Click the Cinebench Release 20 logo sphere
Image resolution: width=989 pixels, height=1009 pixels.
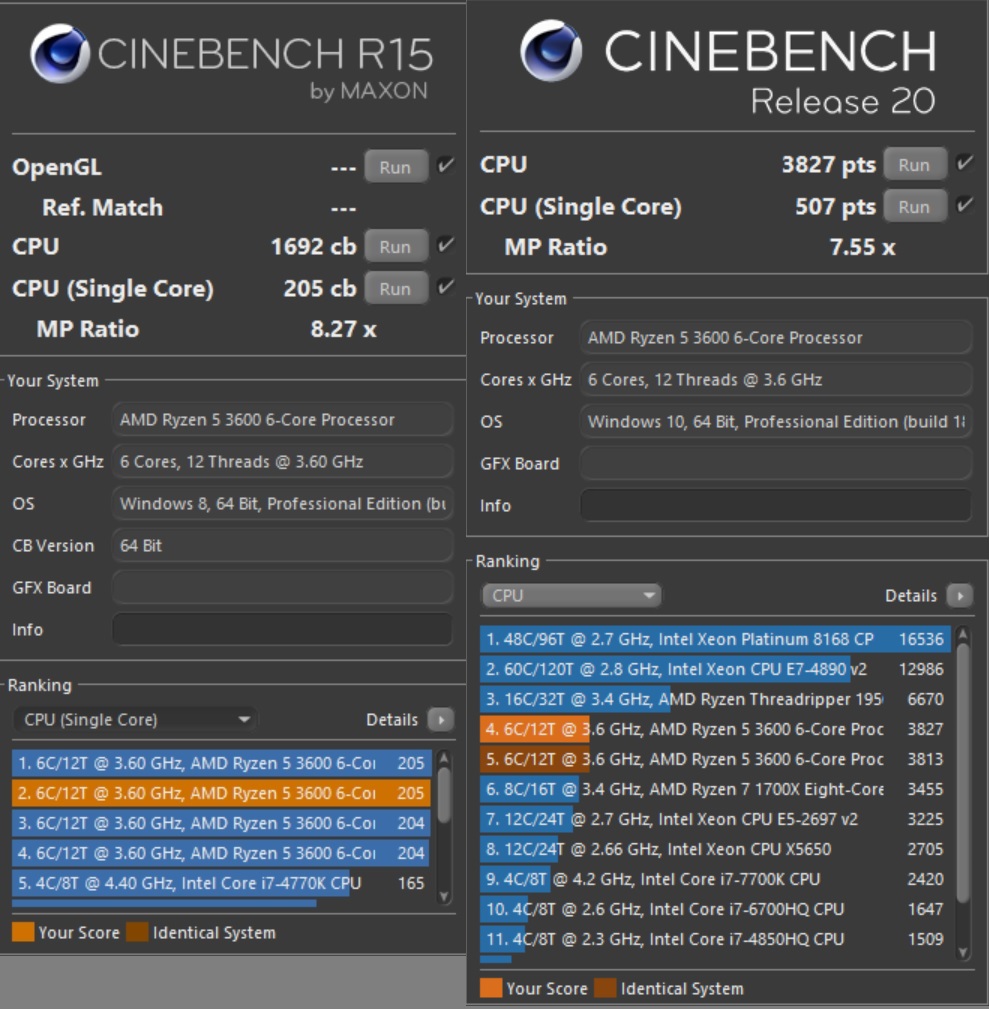tap(551, 50)
